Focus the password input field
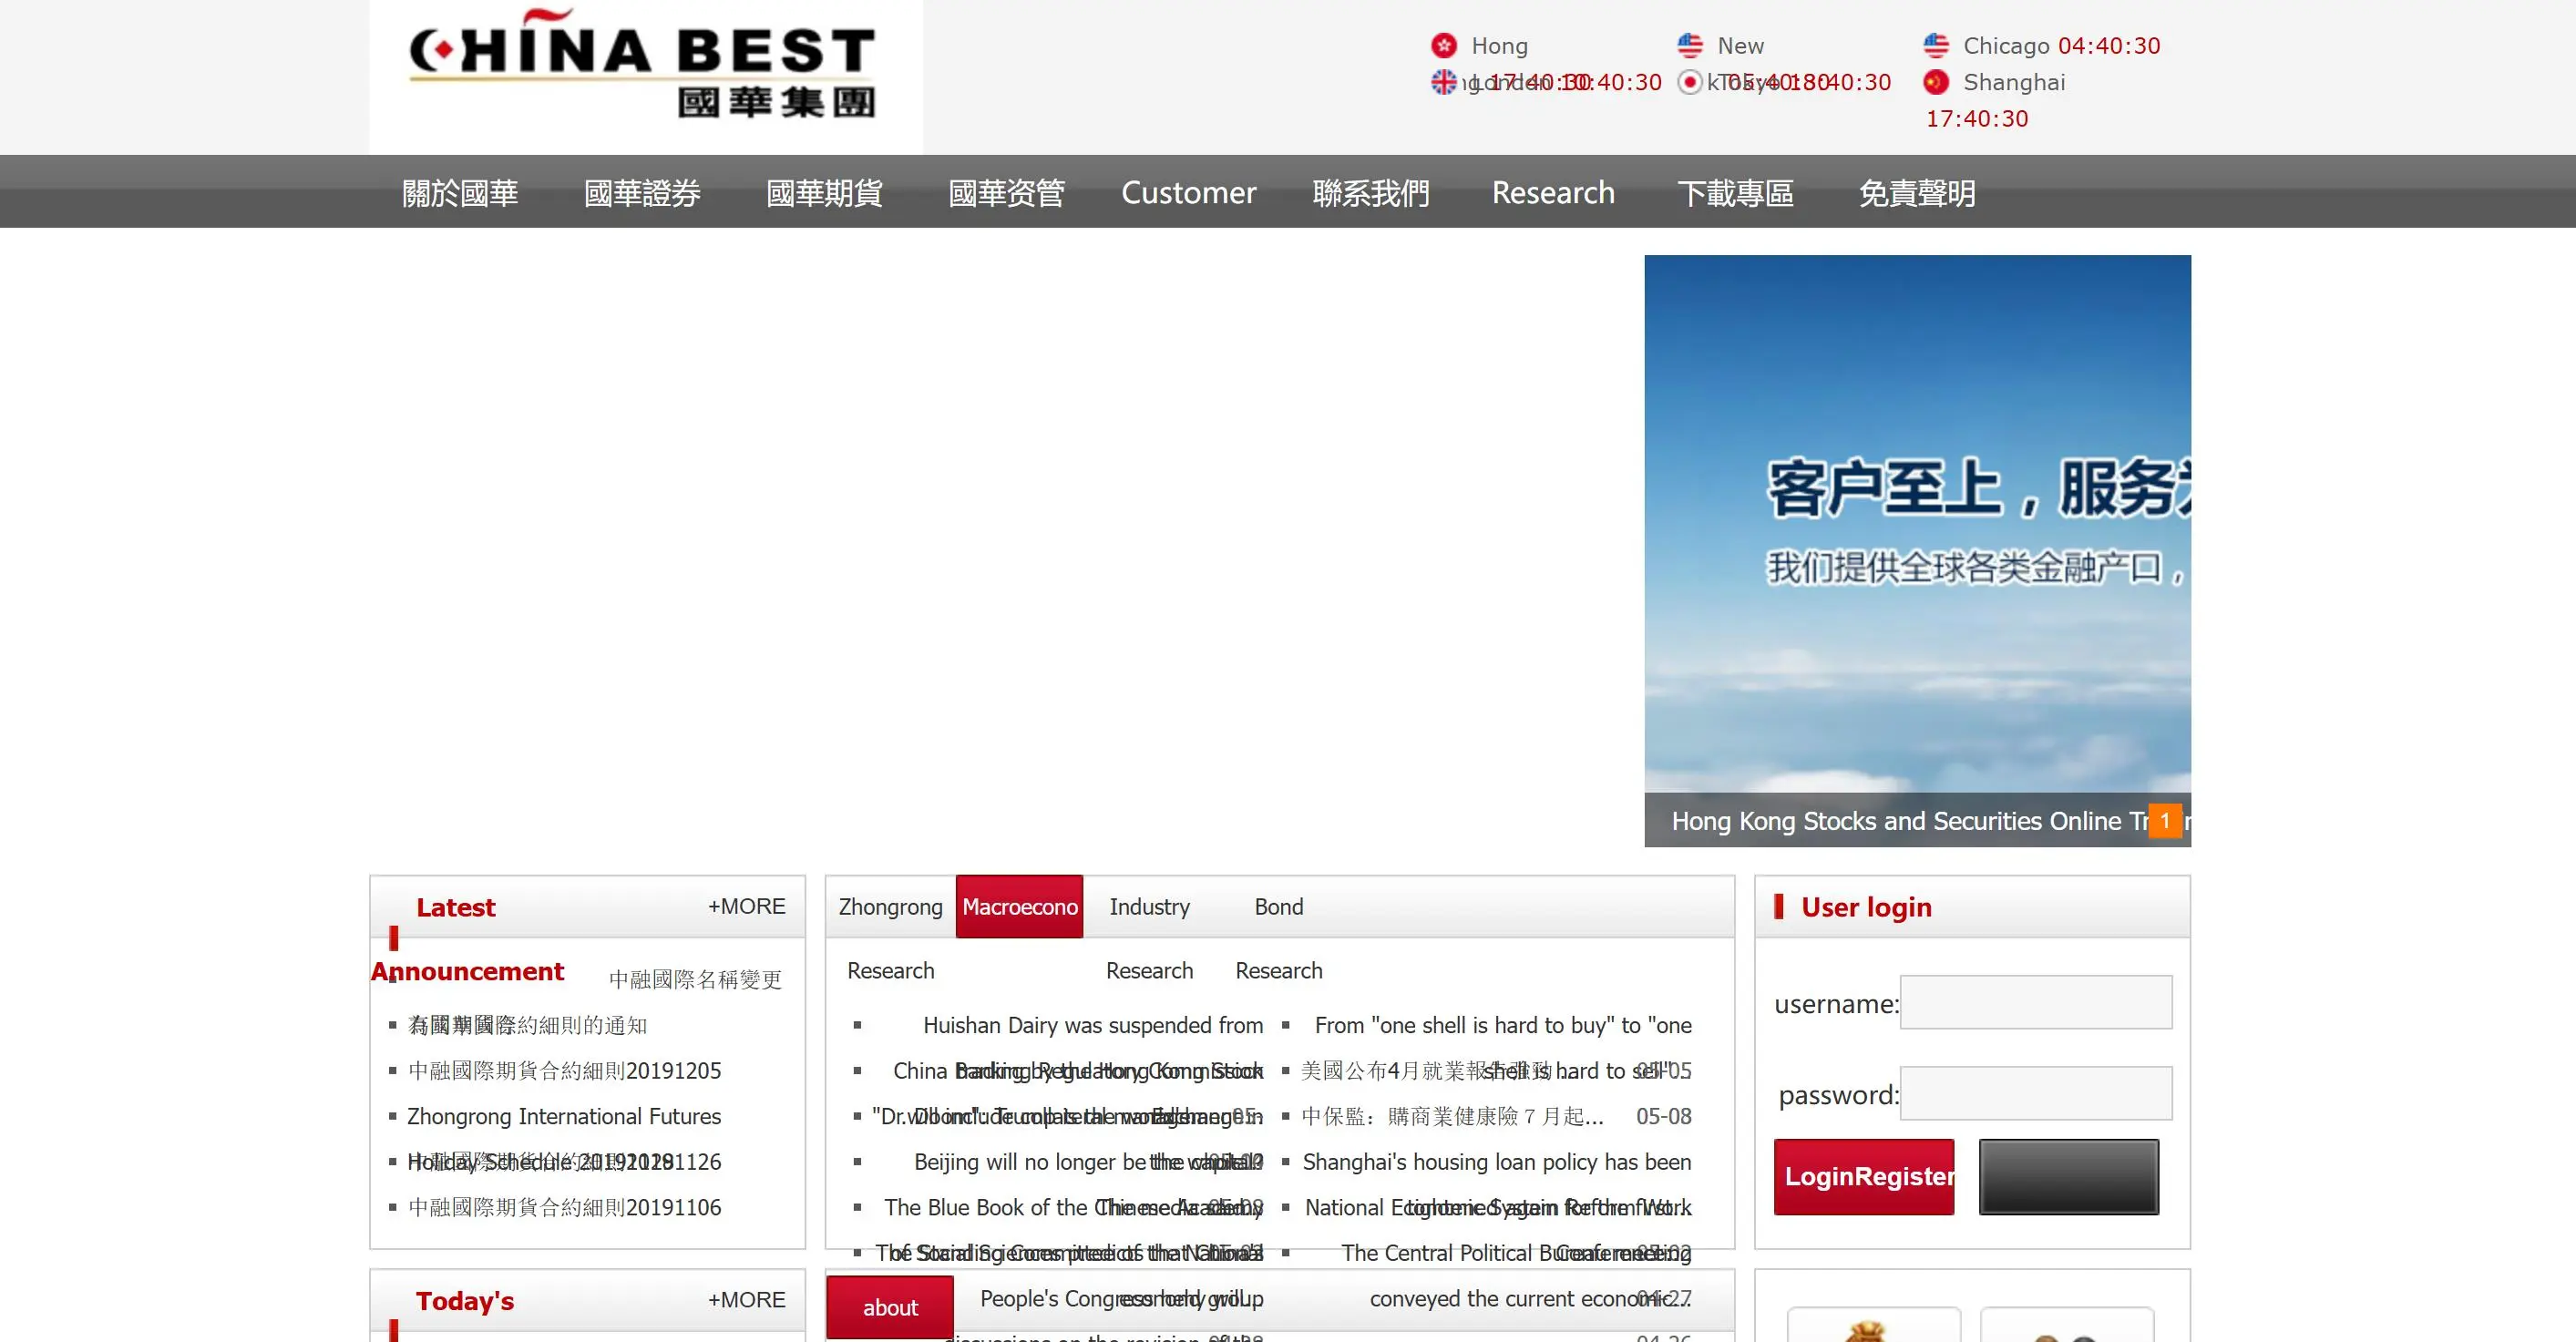The image size is (2576, 1342). coord(2036,1093)
